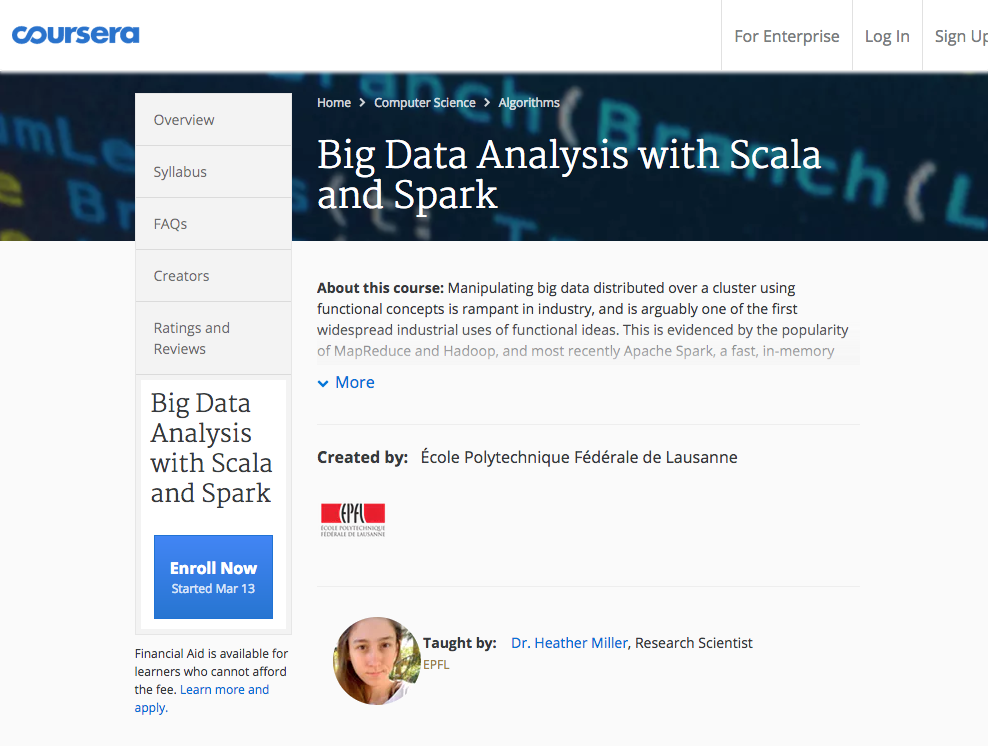The height and width of the screenshot is (746, 988).
Task: Jump to the FAQs section
Action: coord(170,224)
